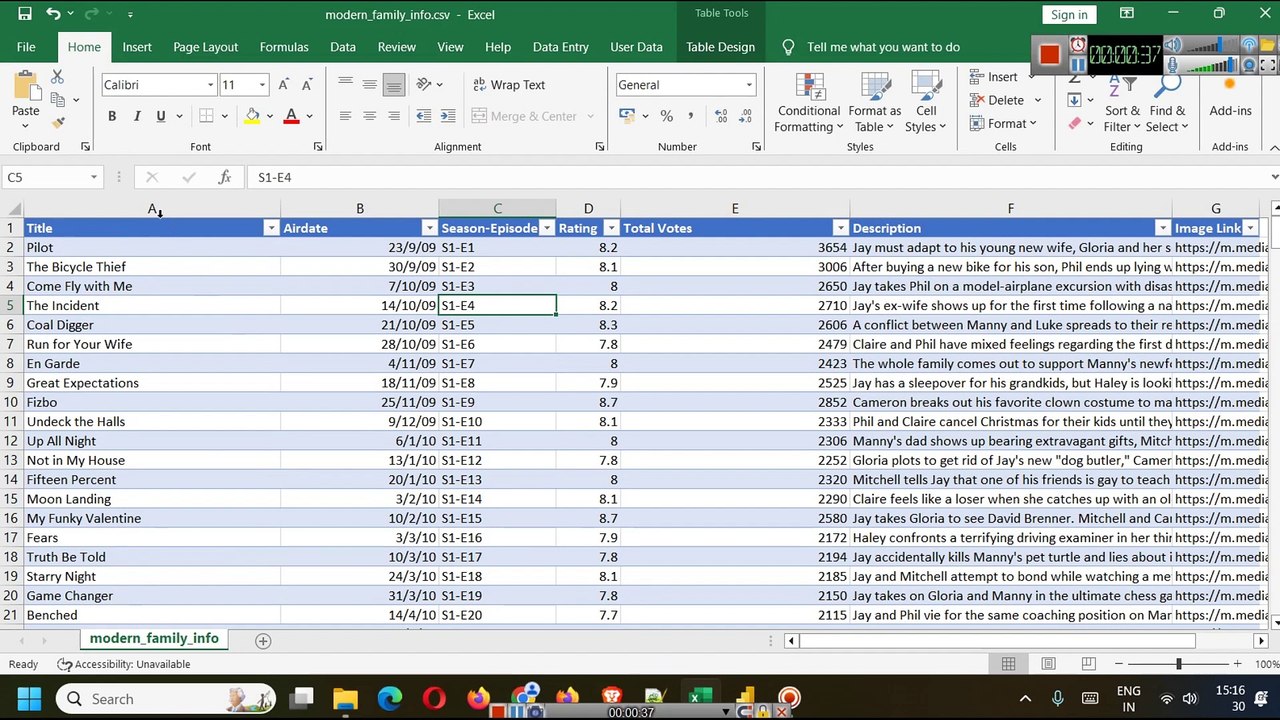Align cell text to the left
Viewport: 1280px width, 720px height.
[345, 116]
